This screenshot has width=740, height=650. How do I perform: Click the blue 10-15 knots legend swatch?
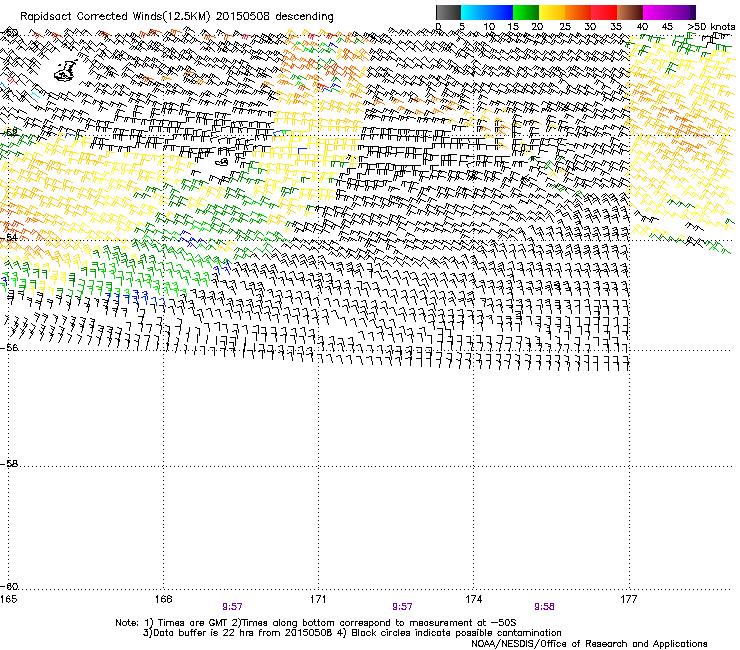click(500, 12)
